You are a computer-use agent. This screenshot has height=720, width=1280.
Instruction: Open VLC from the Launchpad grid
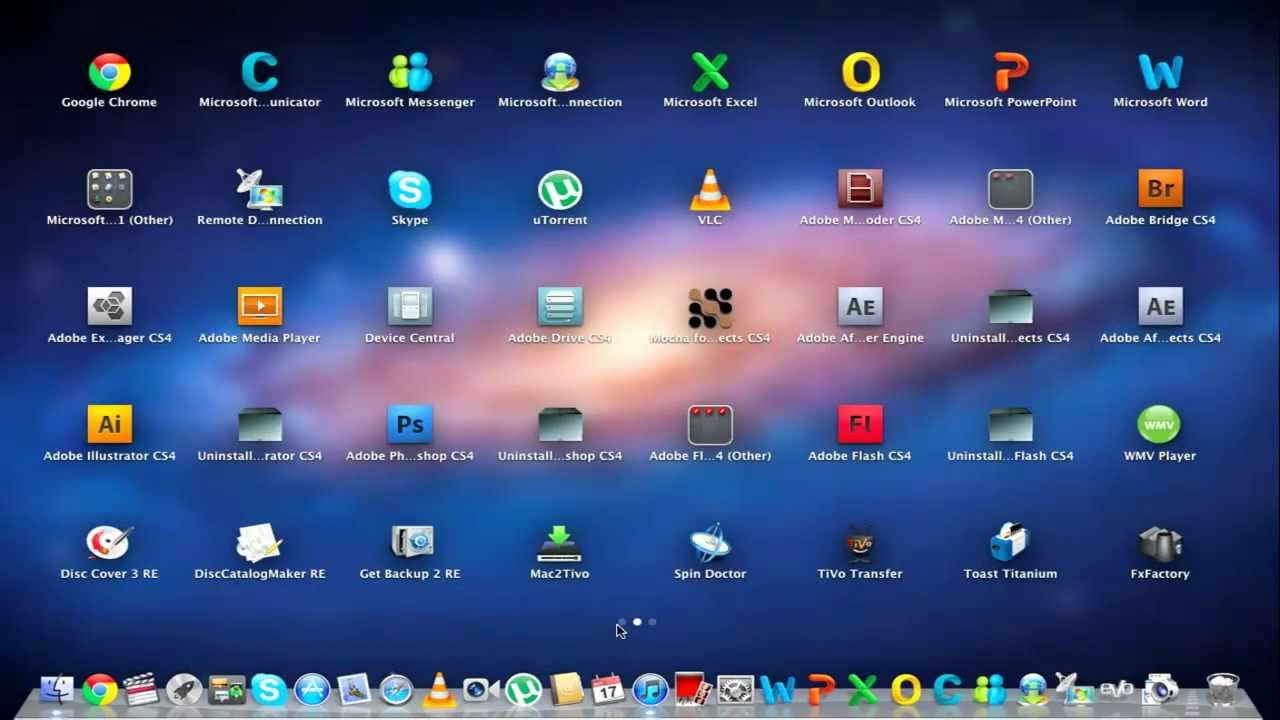coord(710,189)
